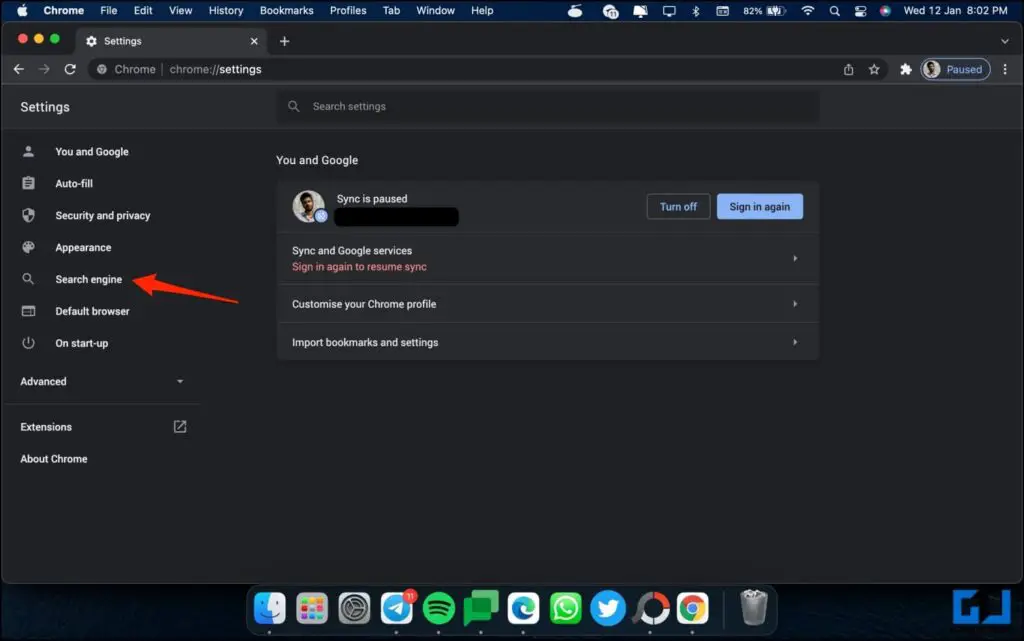The image size is (1024, 641).
Task: Open the Chrome menu in menu bar
Action: click(63, 10)
